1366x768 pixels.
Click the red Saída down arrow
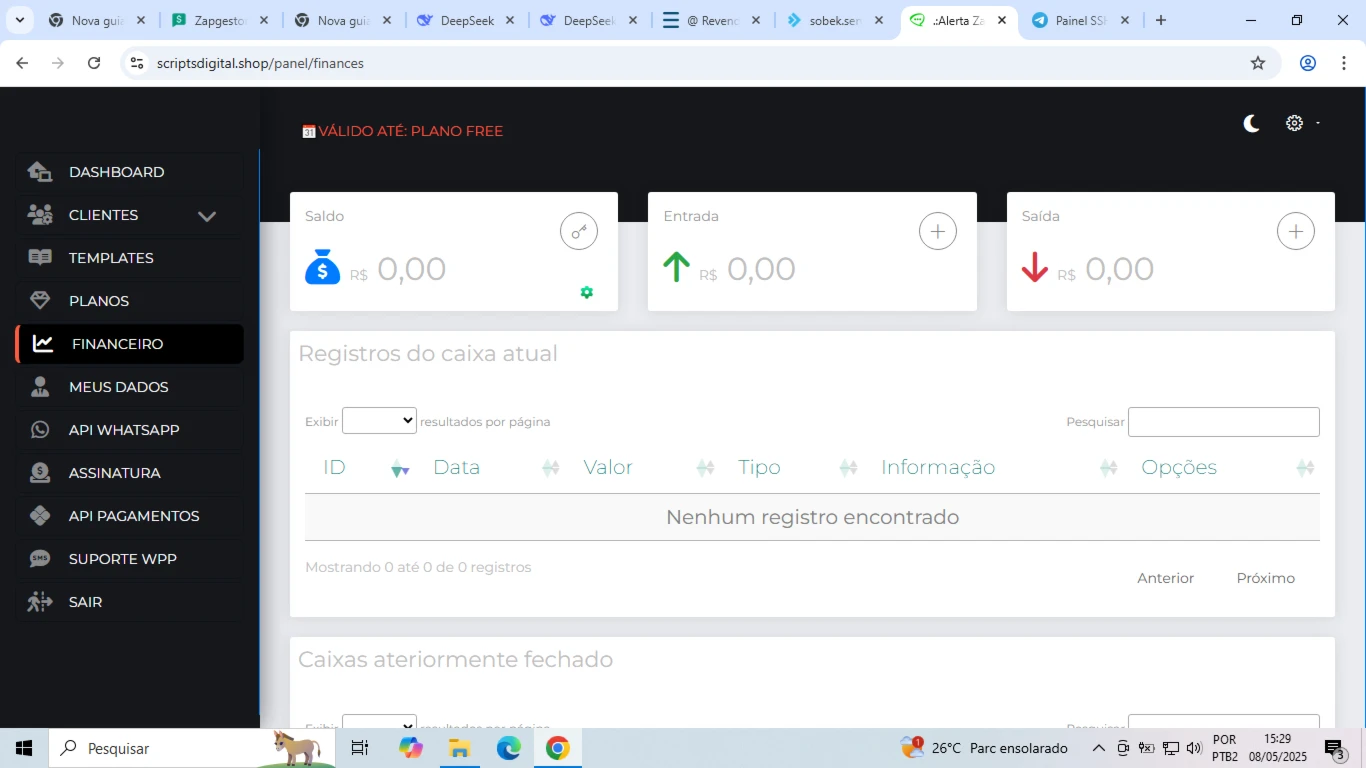[1035, 267]
